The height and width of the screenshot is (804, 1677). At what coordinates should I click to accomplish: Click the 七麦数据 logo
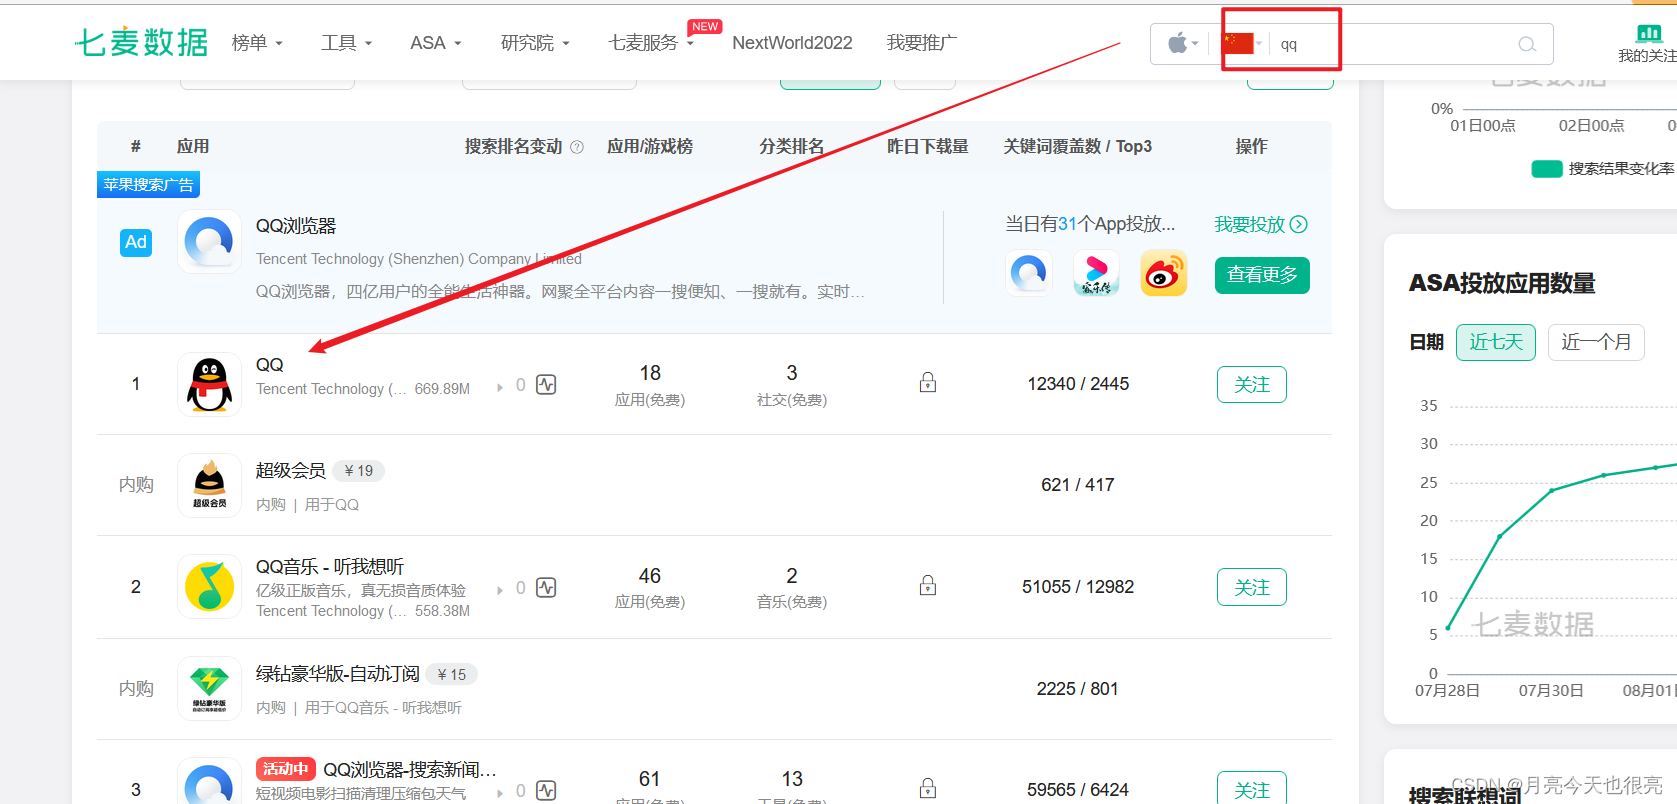(141, 42)
